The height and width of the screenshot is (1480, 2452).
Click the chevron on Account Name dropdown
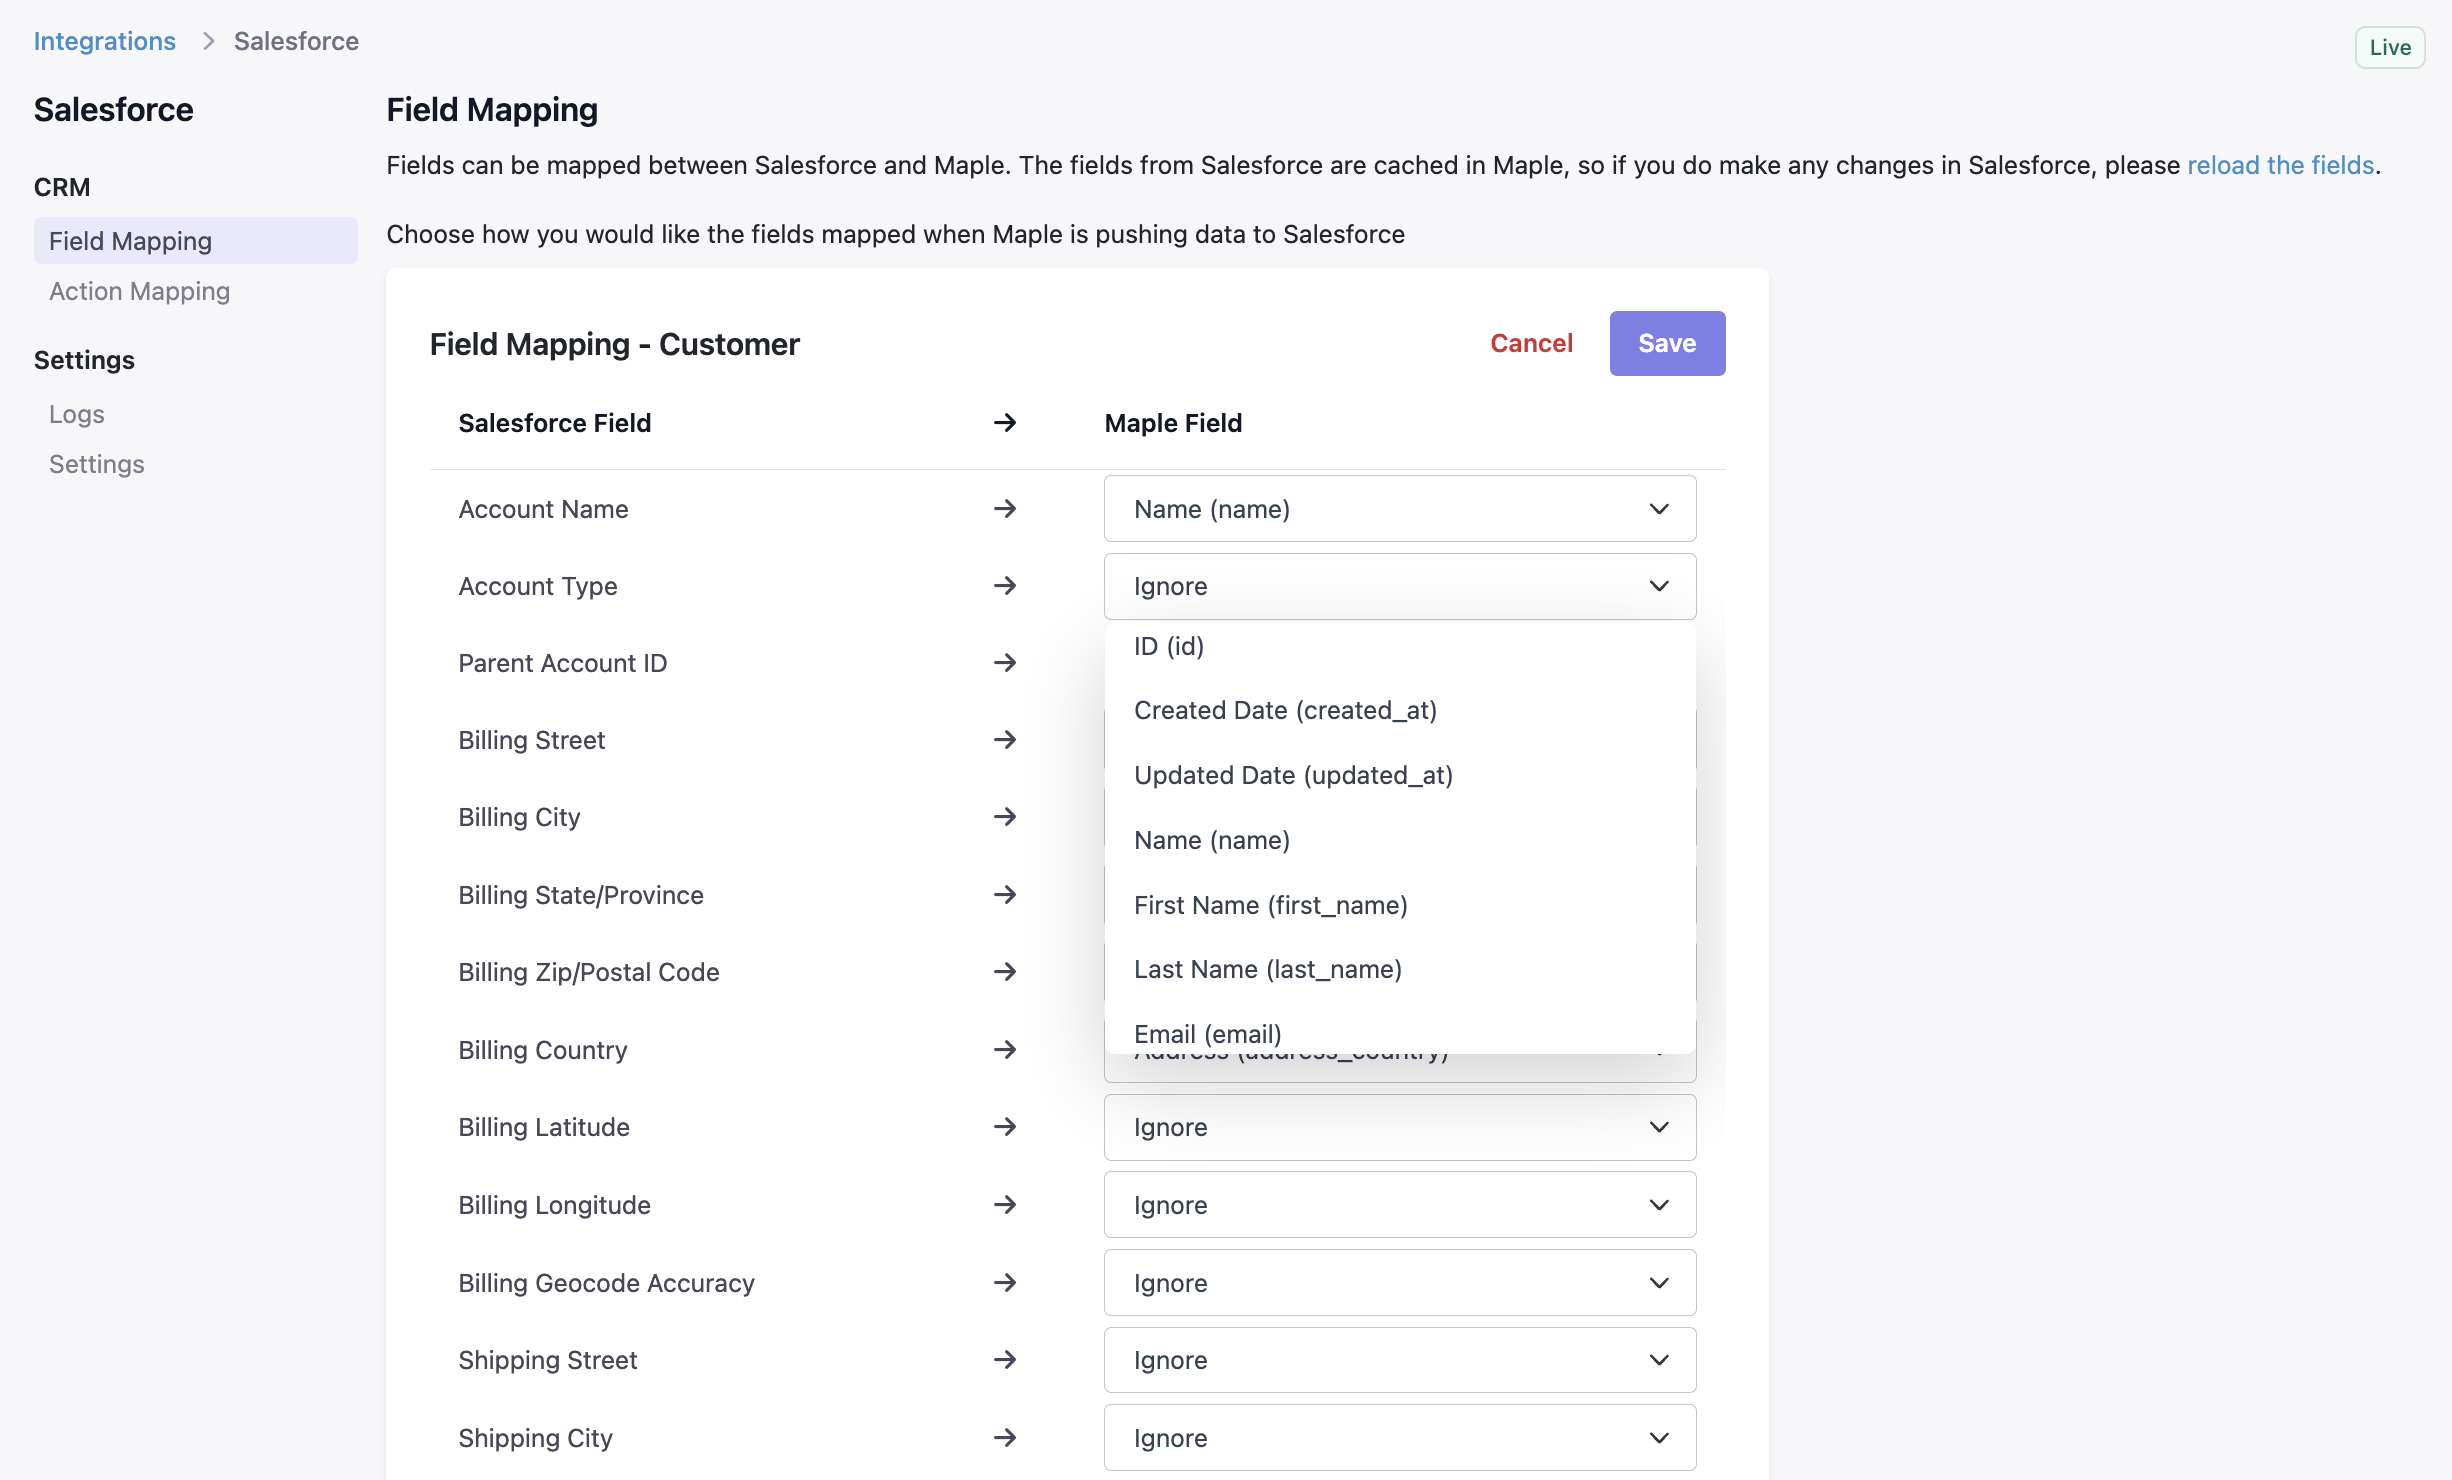(1658, 509)
